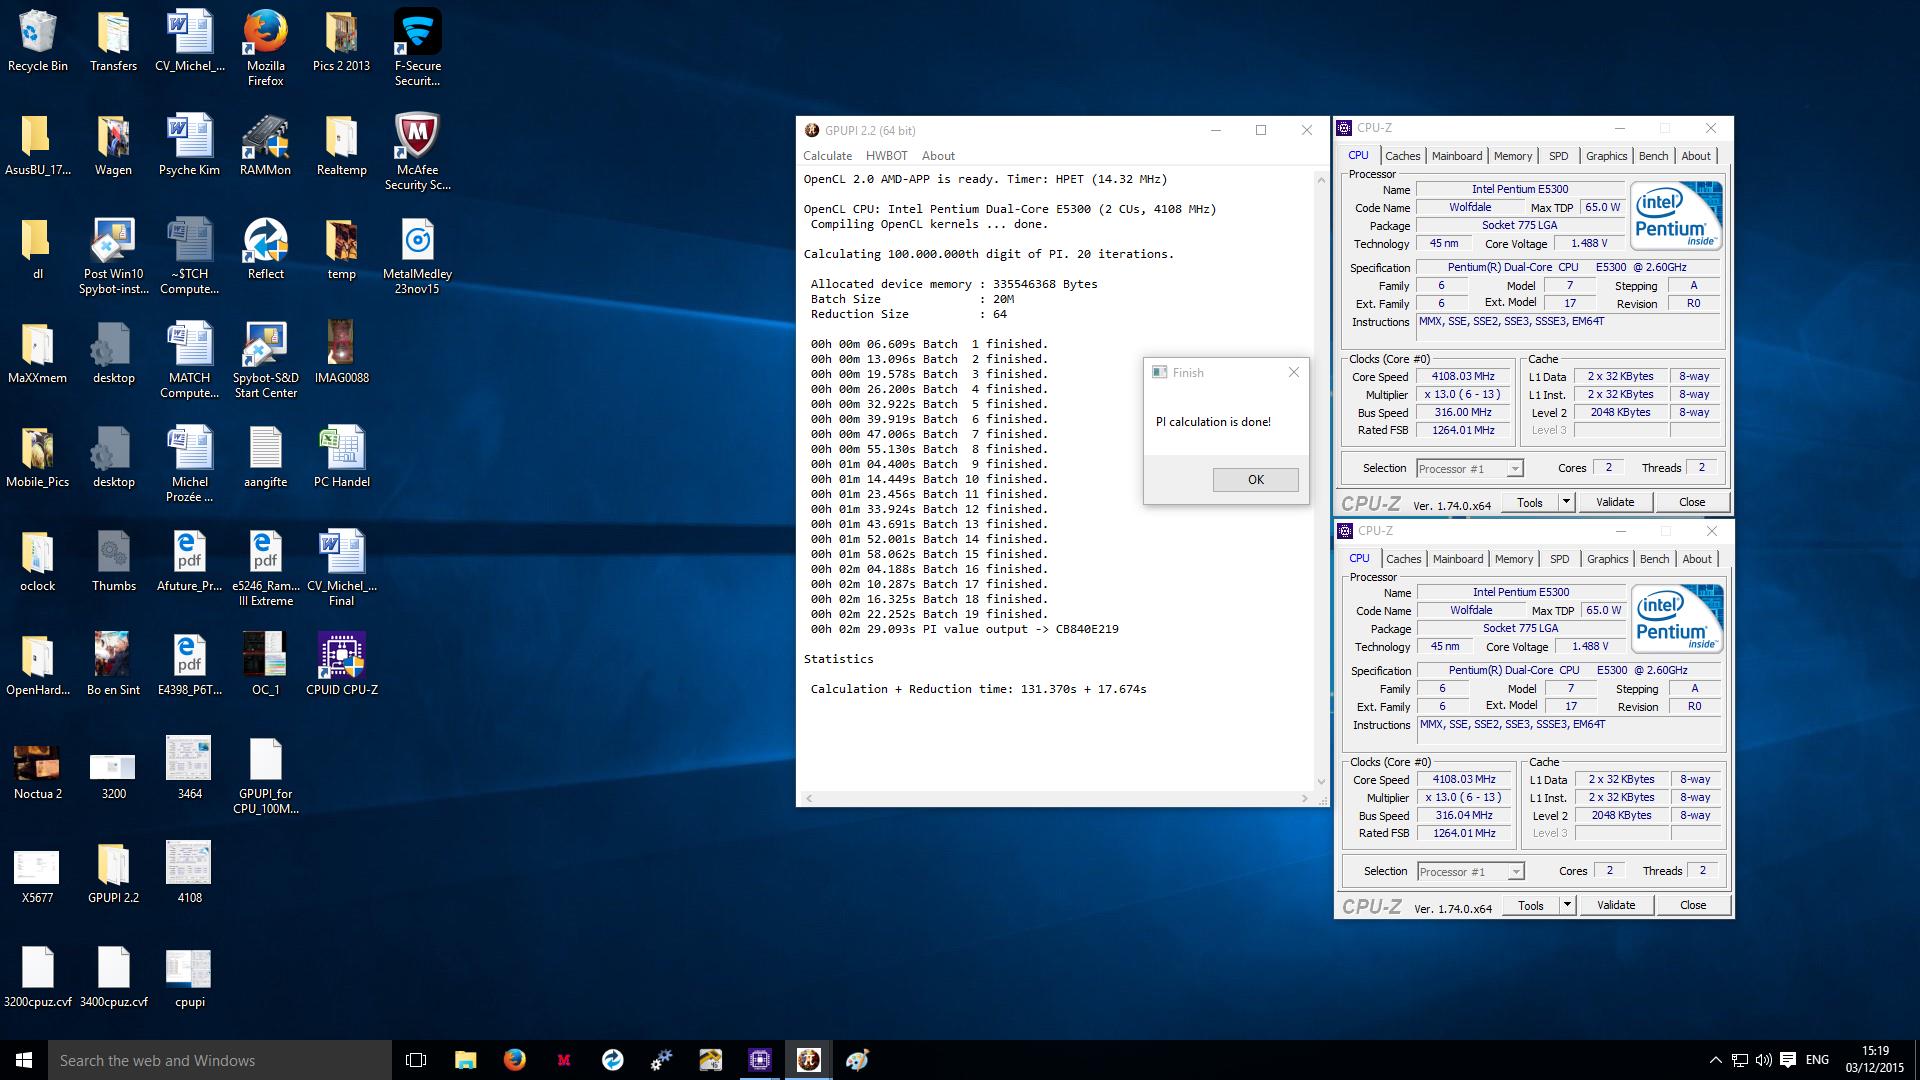Viewport: 1920px width, 1080px height.
Task: Open Firefox from the taskbar
Action: point(514,1060)
